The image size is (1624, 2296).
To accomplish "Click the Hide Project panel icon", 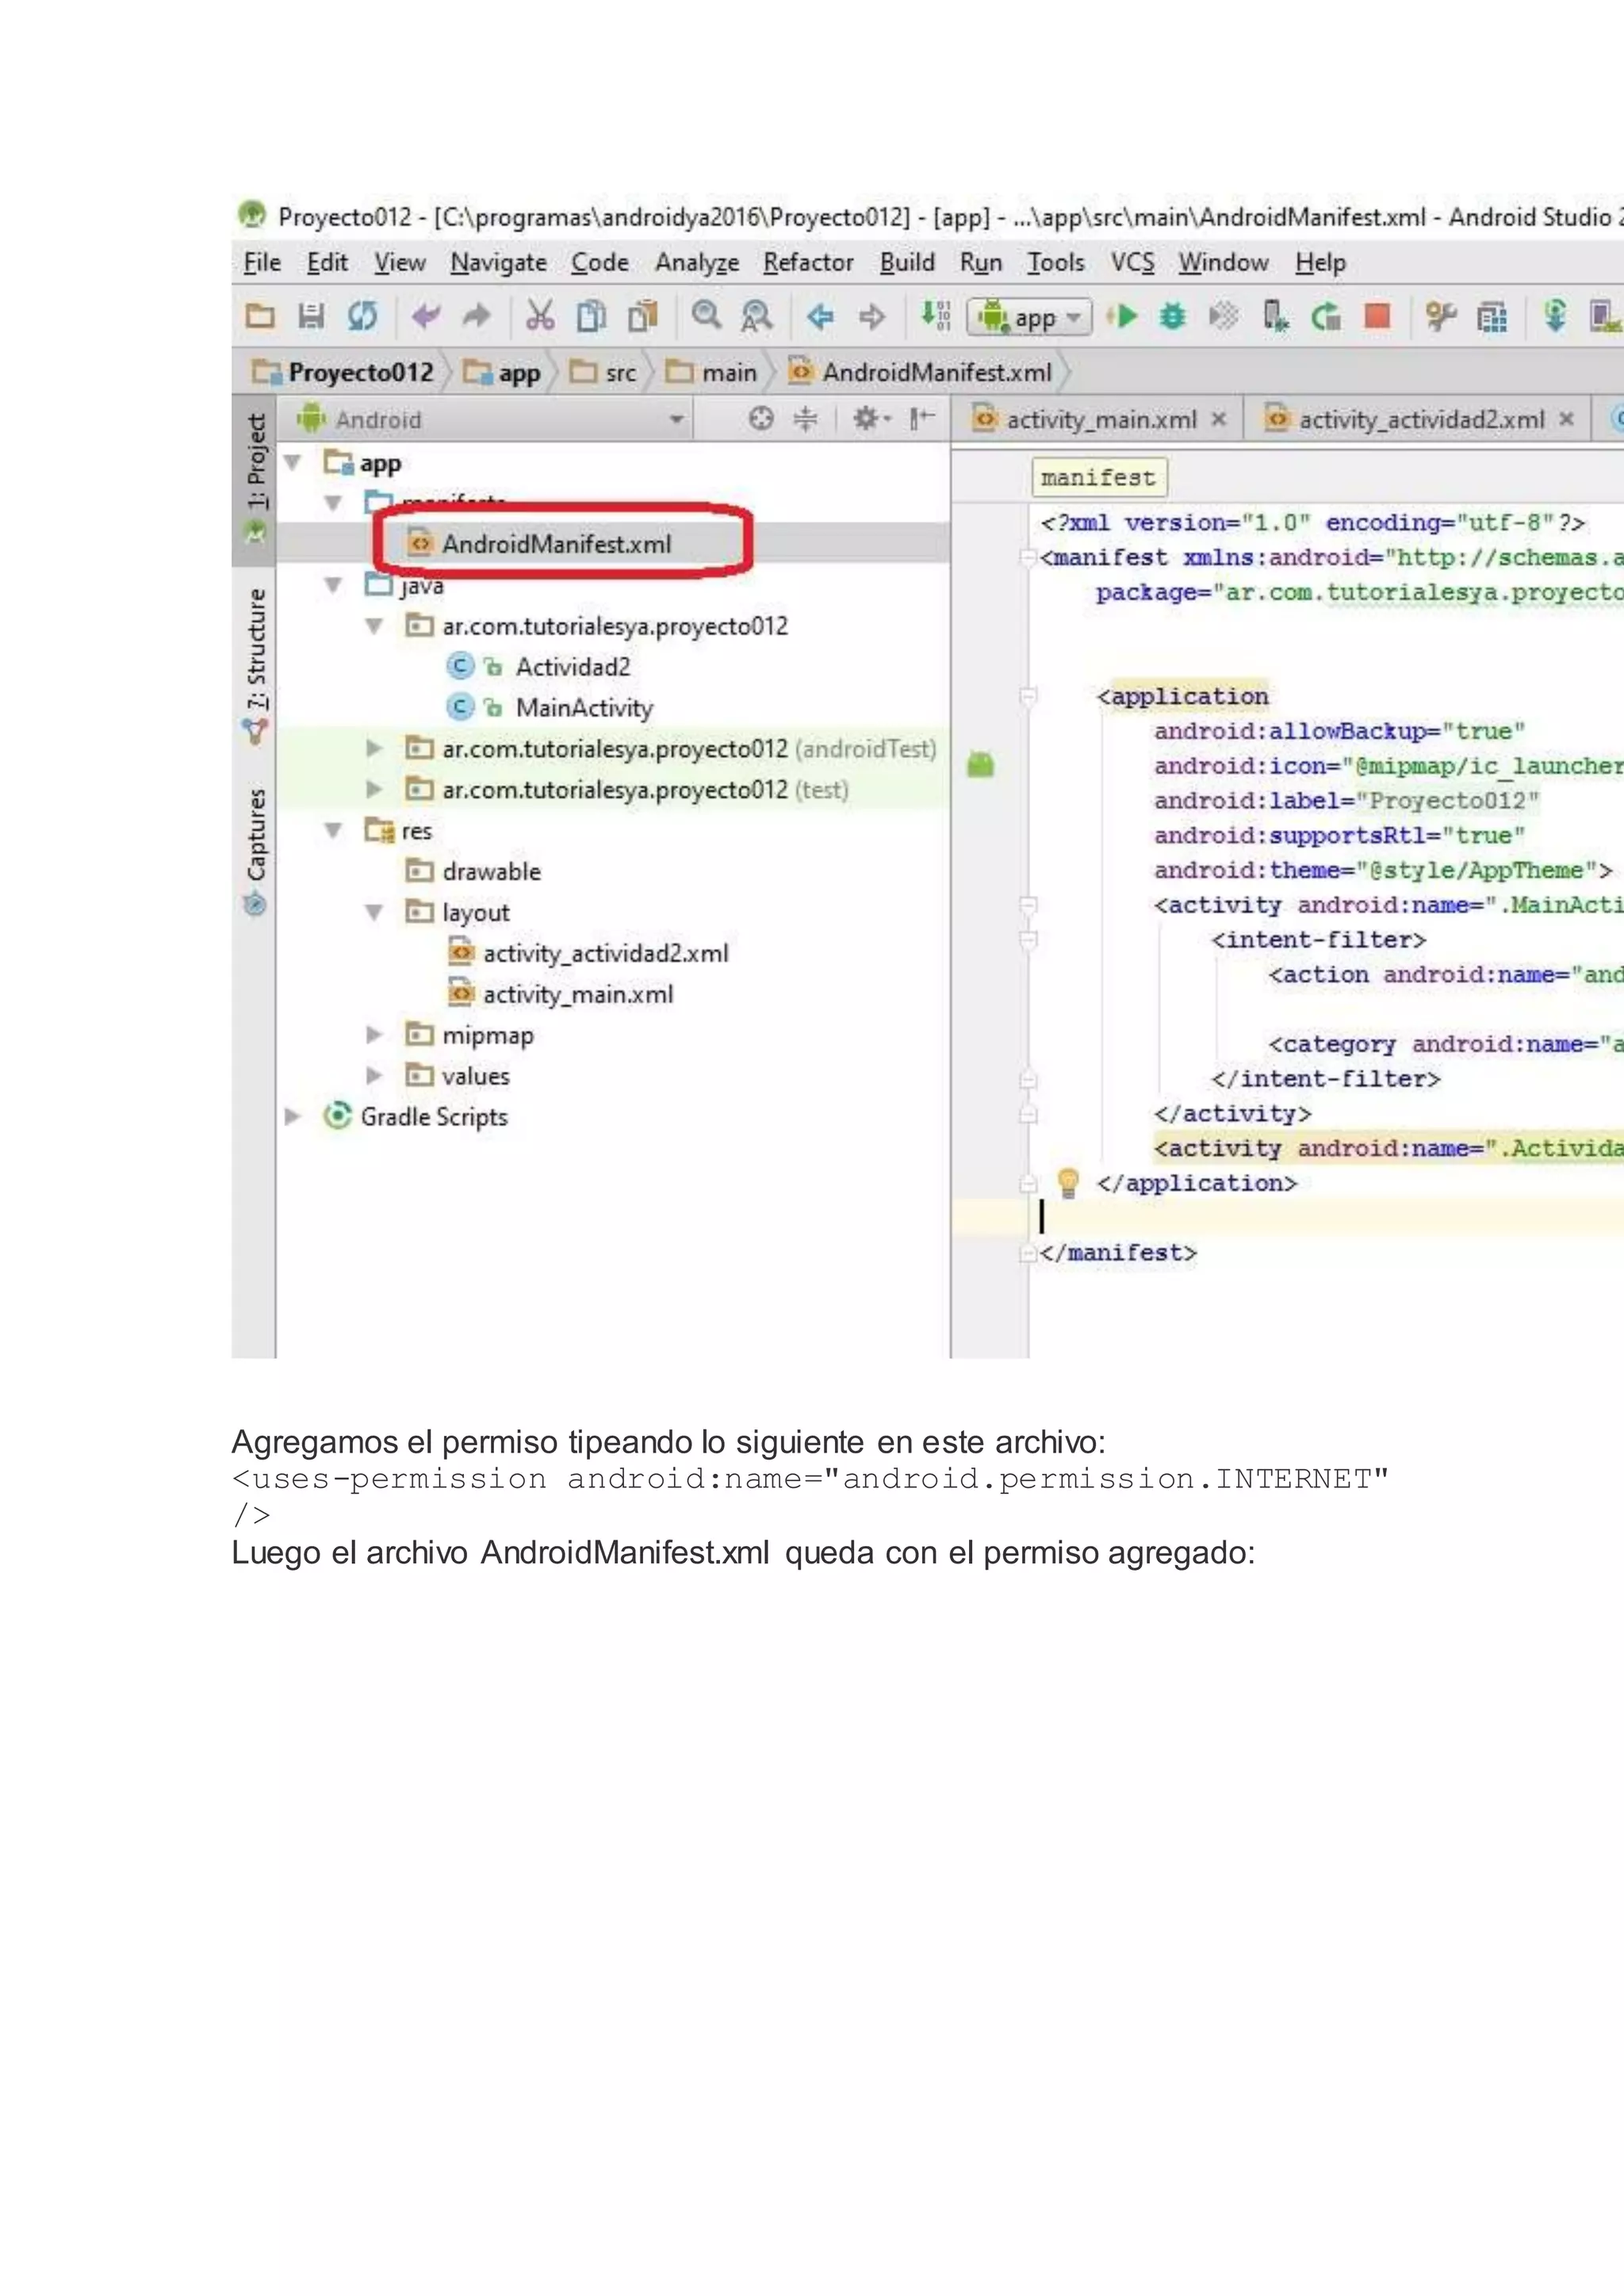I will [x=922, y=419].
